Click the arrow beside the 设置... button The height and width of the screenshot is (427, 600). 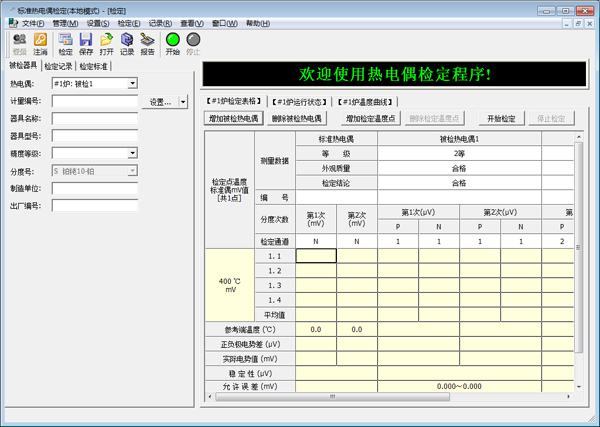coord(183,102)
